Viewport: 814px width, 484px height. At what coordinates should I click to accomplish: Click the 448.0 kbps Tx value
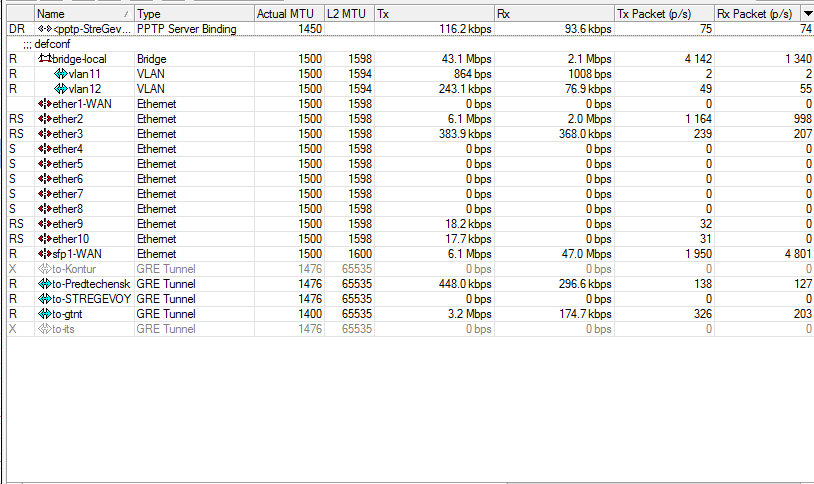[x=465, y=285]
